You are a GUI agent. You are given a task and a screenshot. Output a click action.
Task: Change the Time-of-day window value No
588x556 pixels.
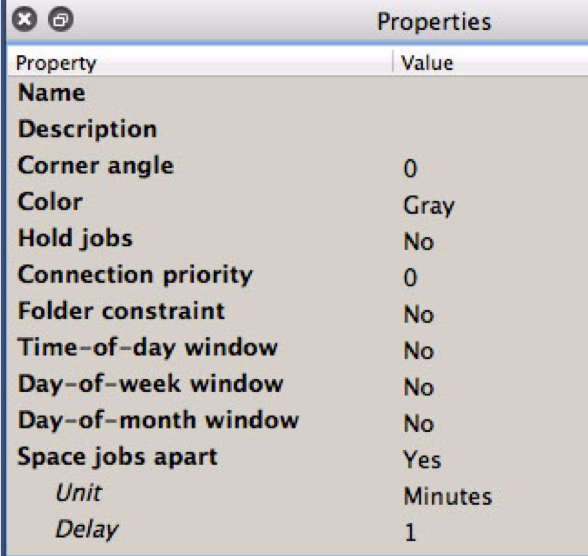(419, 351)
